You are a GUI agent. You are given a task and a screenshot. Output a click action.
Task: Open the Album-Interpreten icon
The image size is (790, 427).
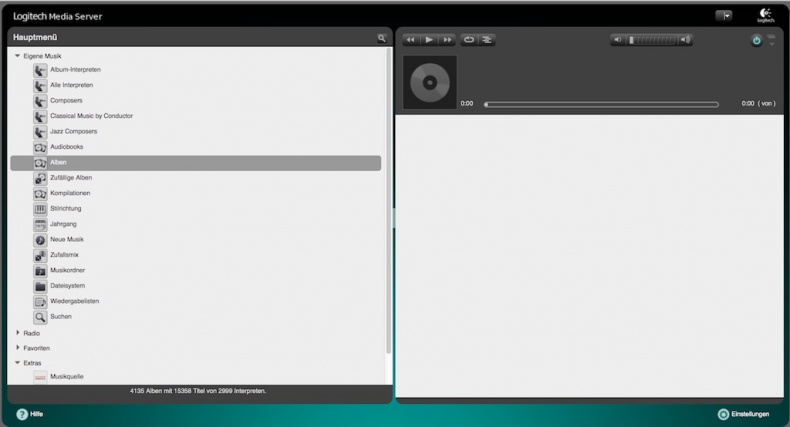point(41,70)
